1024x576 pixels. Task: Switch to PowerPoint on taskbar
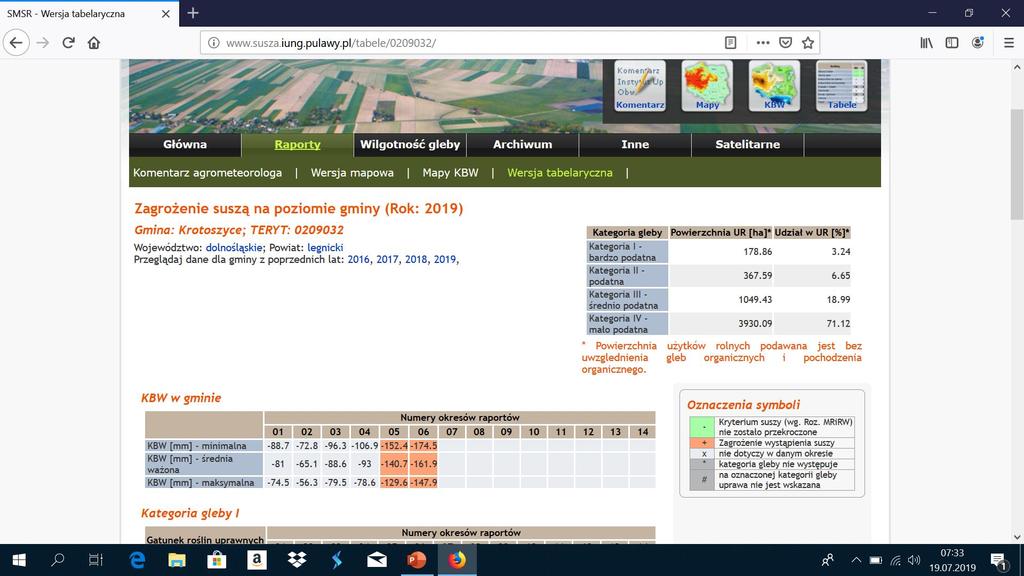417,560
